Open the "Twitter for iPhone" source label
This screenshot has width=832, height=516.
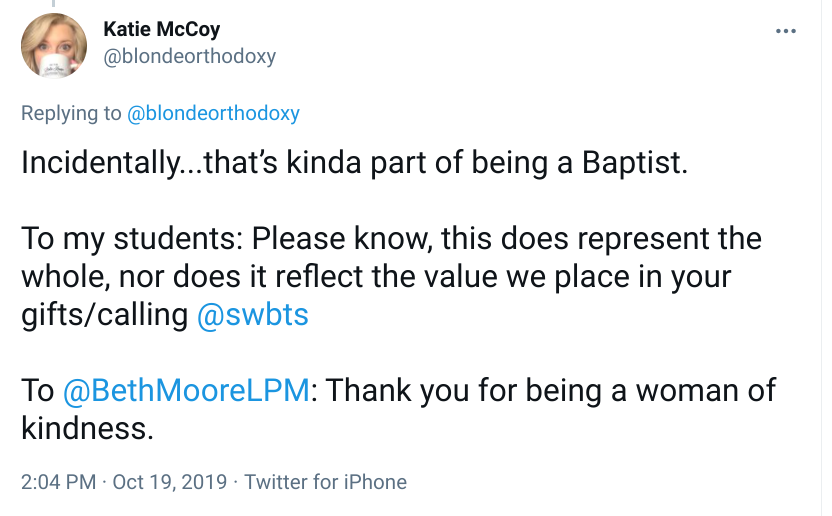point(325,482)
